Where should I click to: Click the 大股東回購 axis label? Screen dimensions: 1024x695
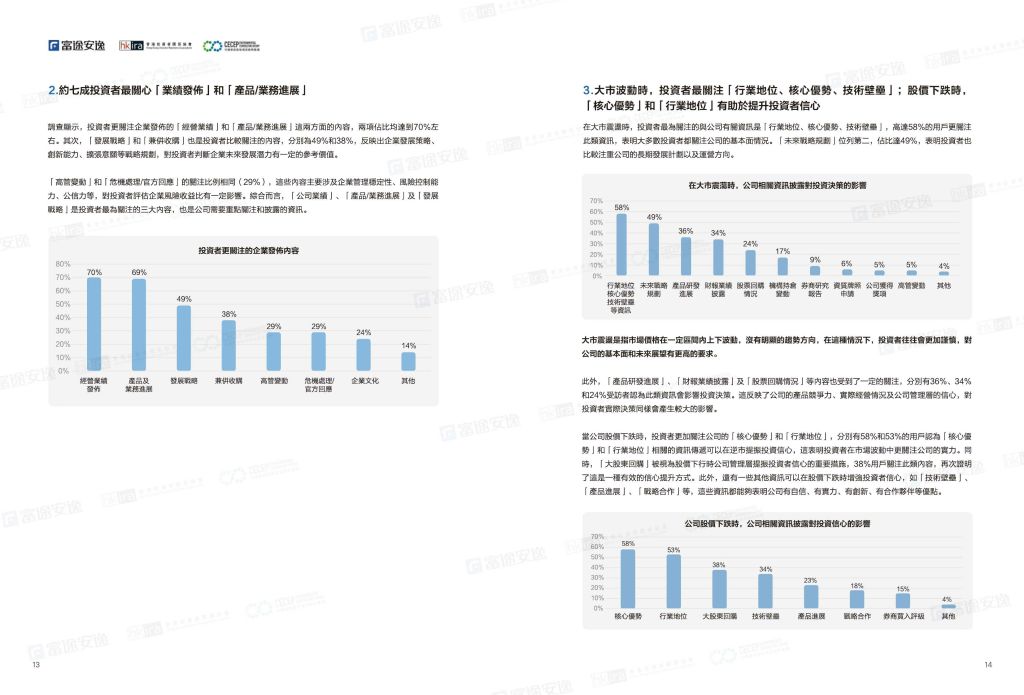(x=719, y=616)
